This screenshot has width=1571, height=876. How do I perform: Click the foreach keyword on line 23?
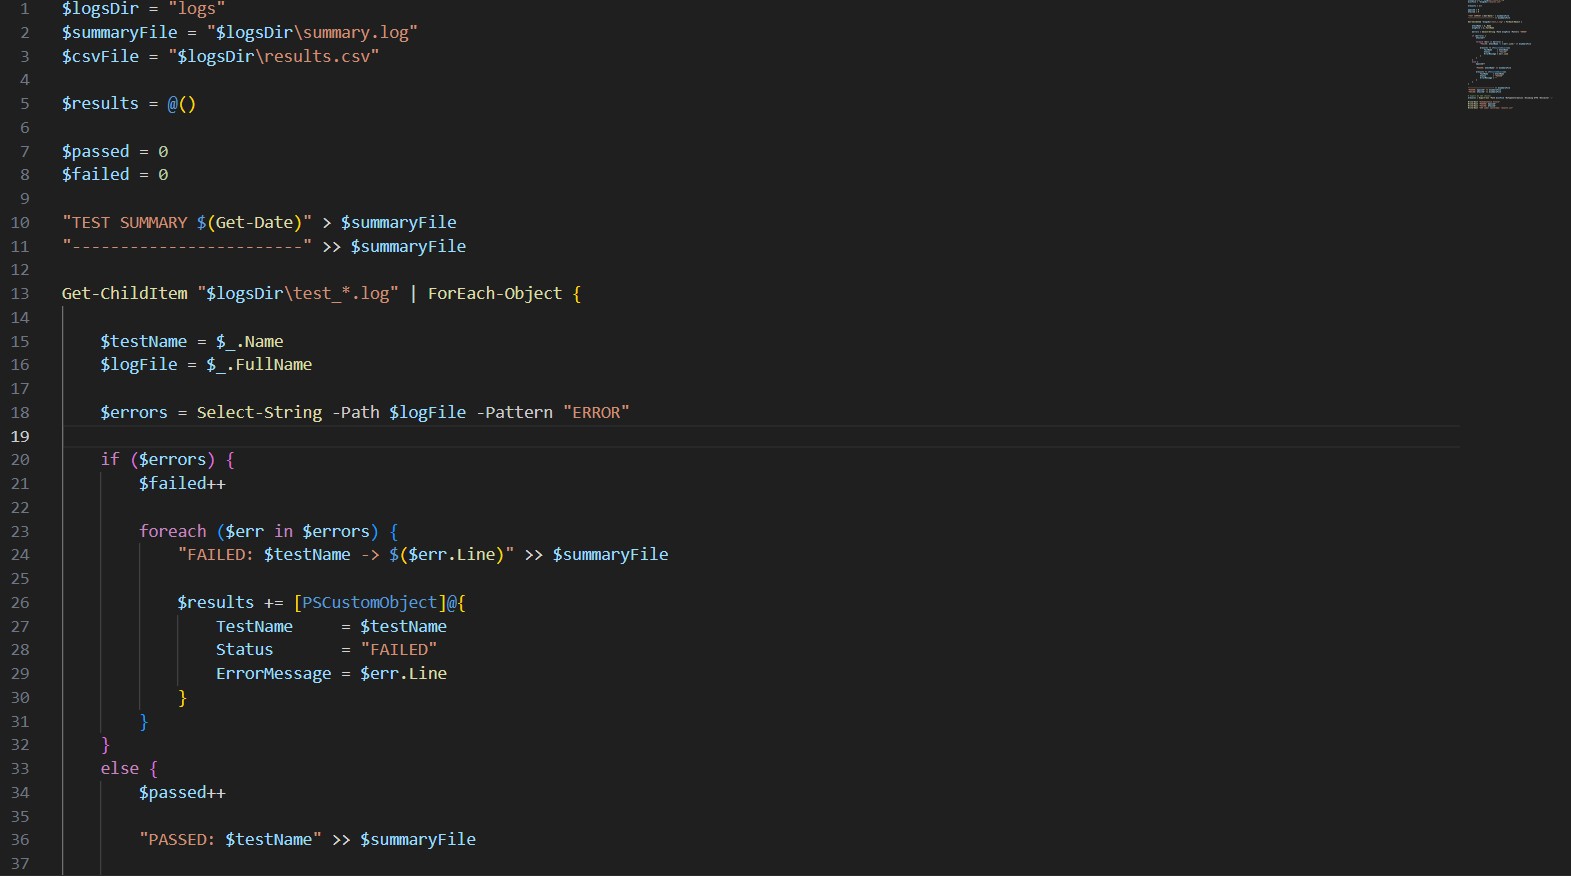click(172, 532)
